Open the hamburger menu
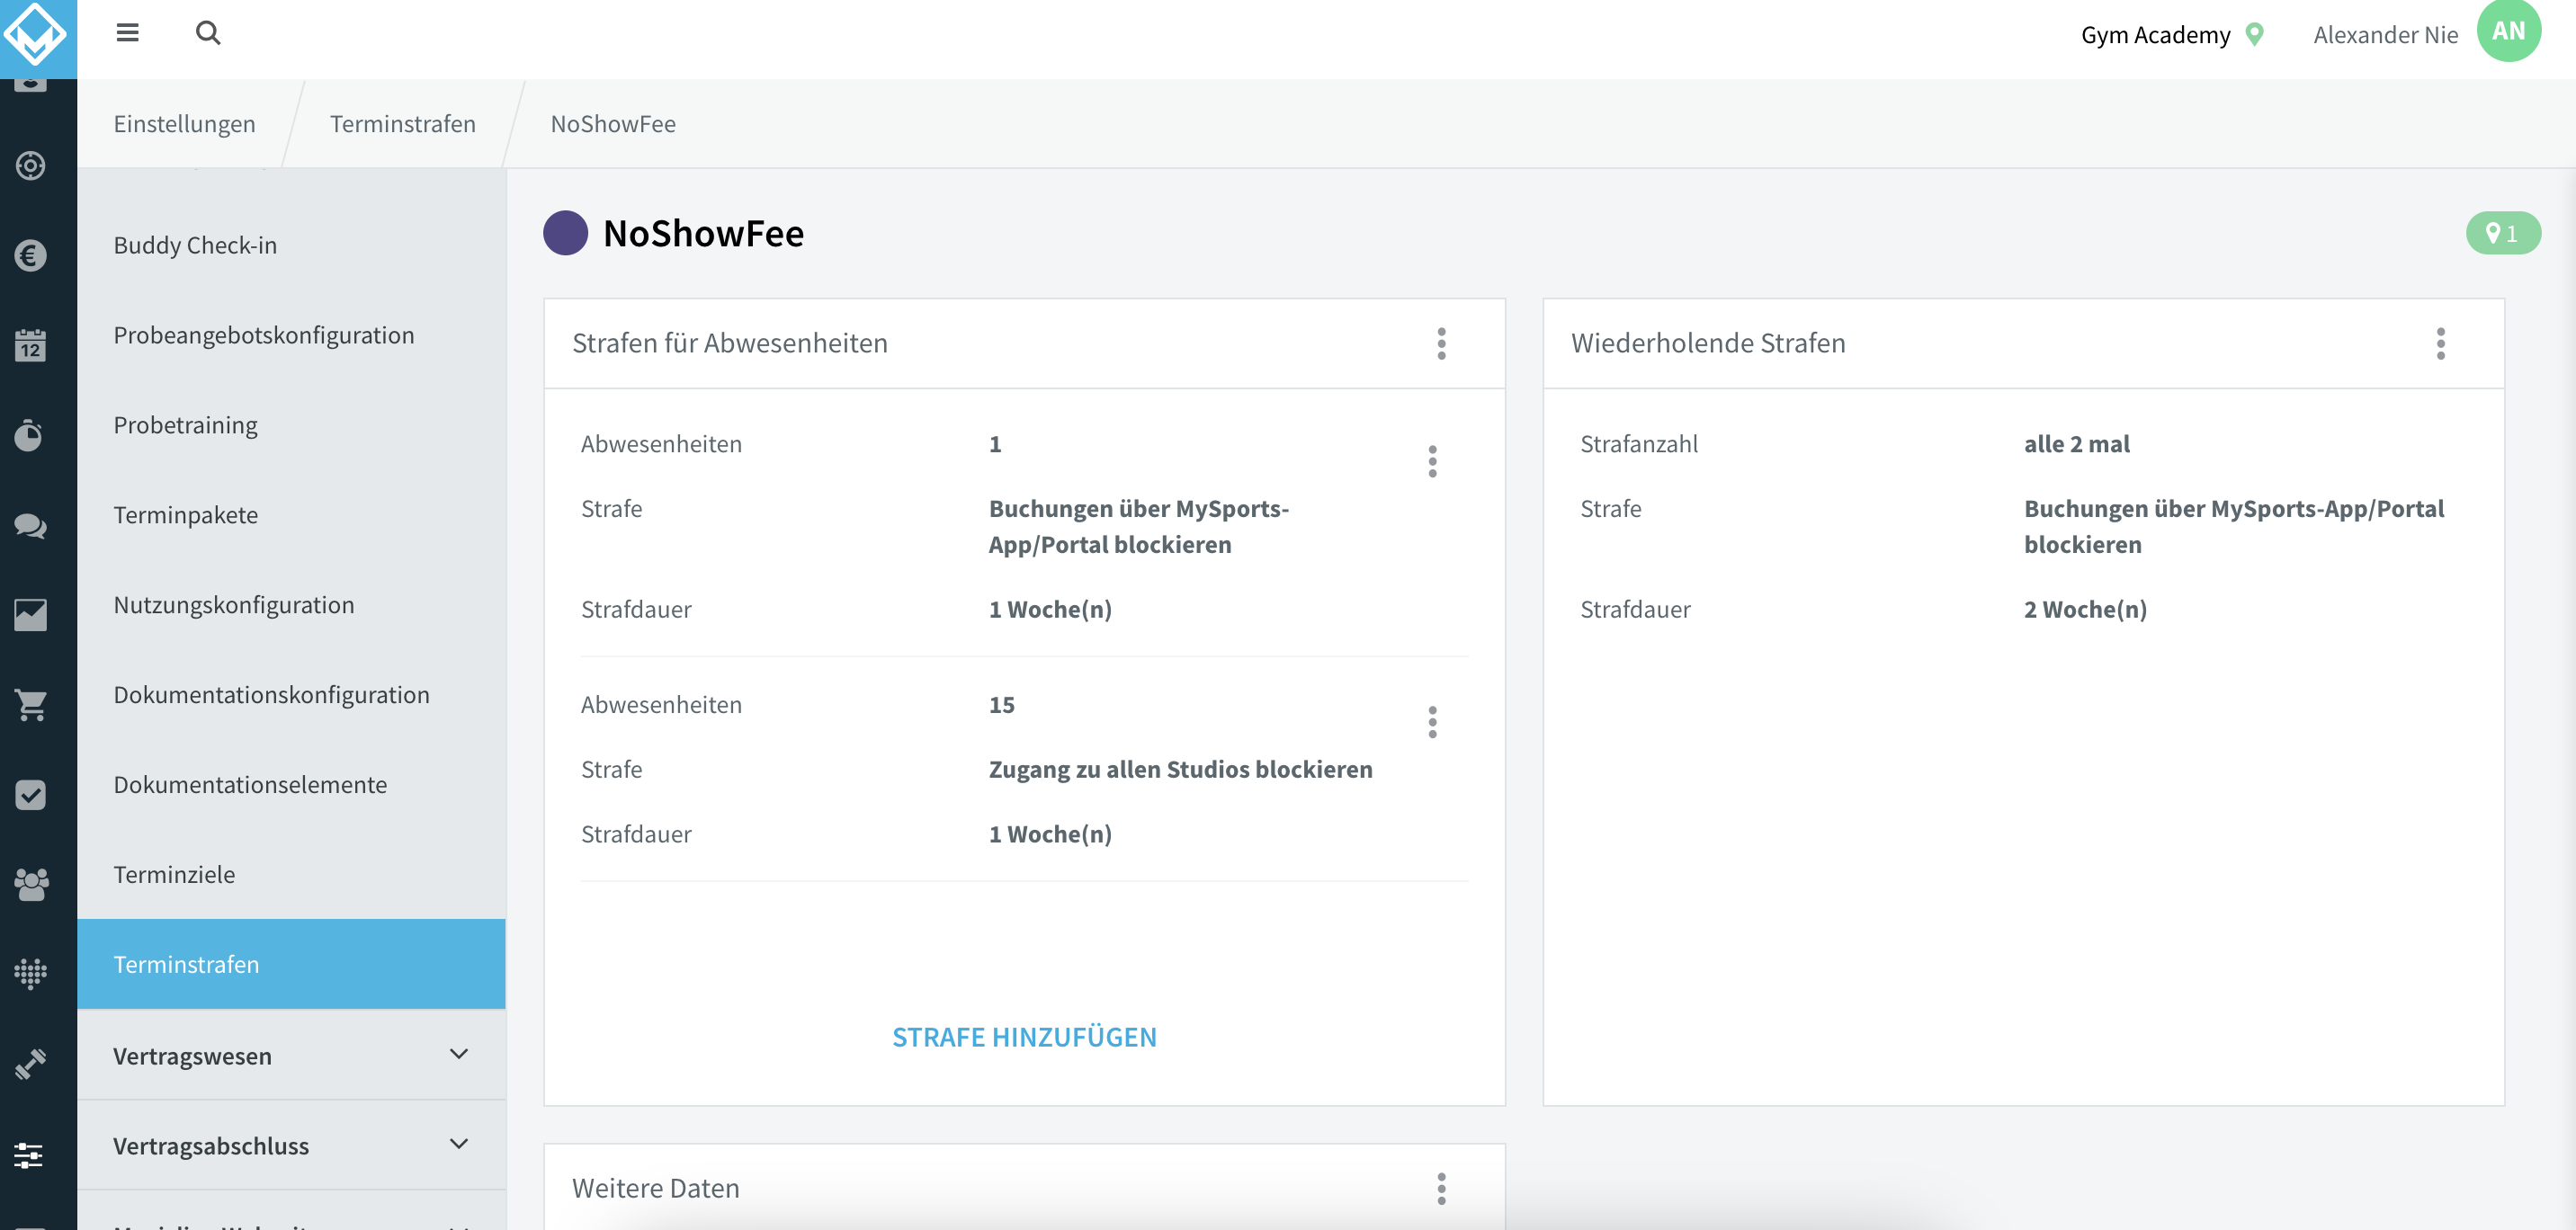The width and height of the screenshot is (2576, 1230). pyautogui.click(x=127, y=33)
